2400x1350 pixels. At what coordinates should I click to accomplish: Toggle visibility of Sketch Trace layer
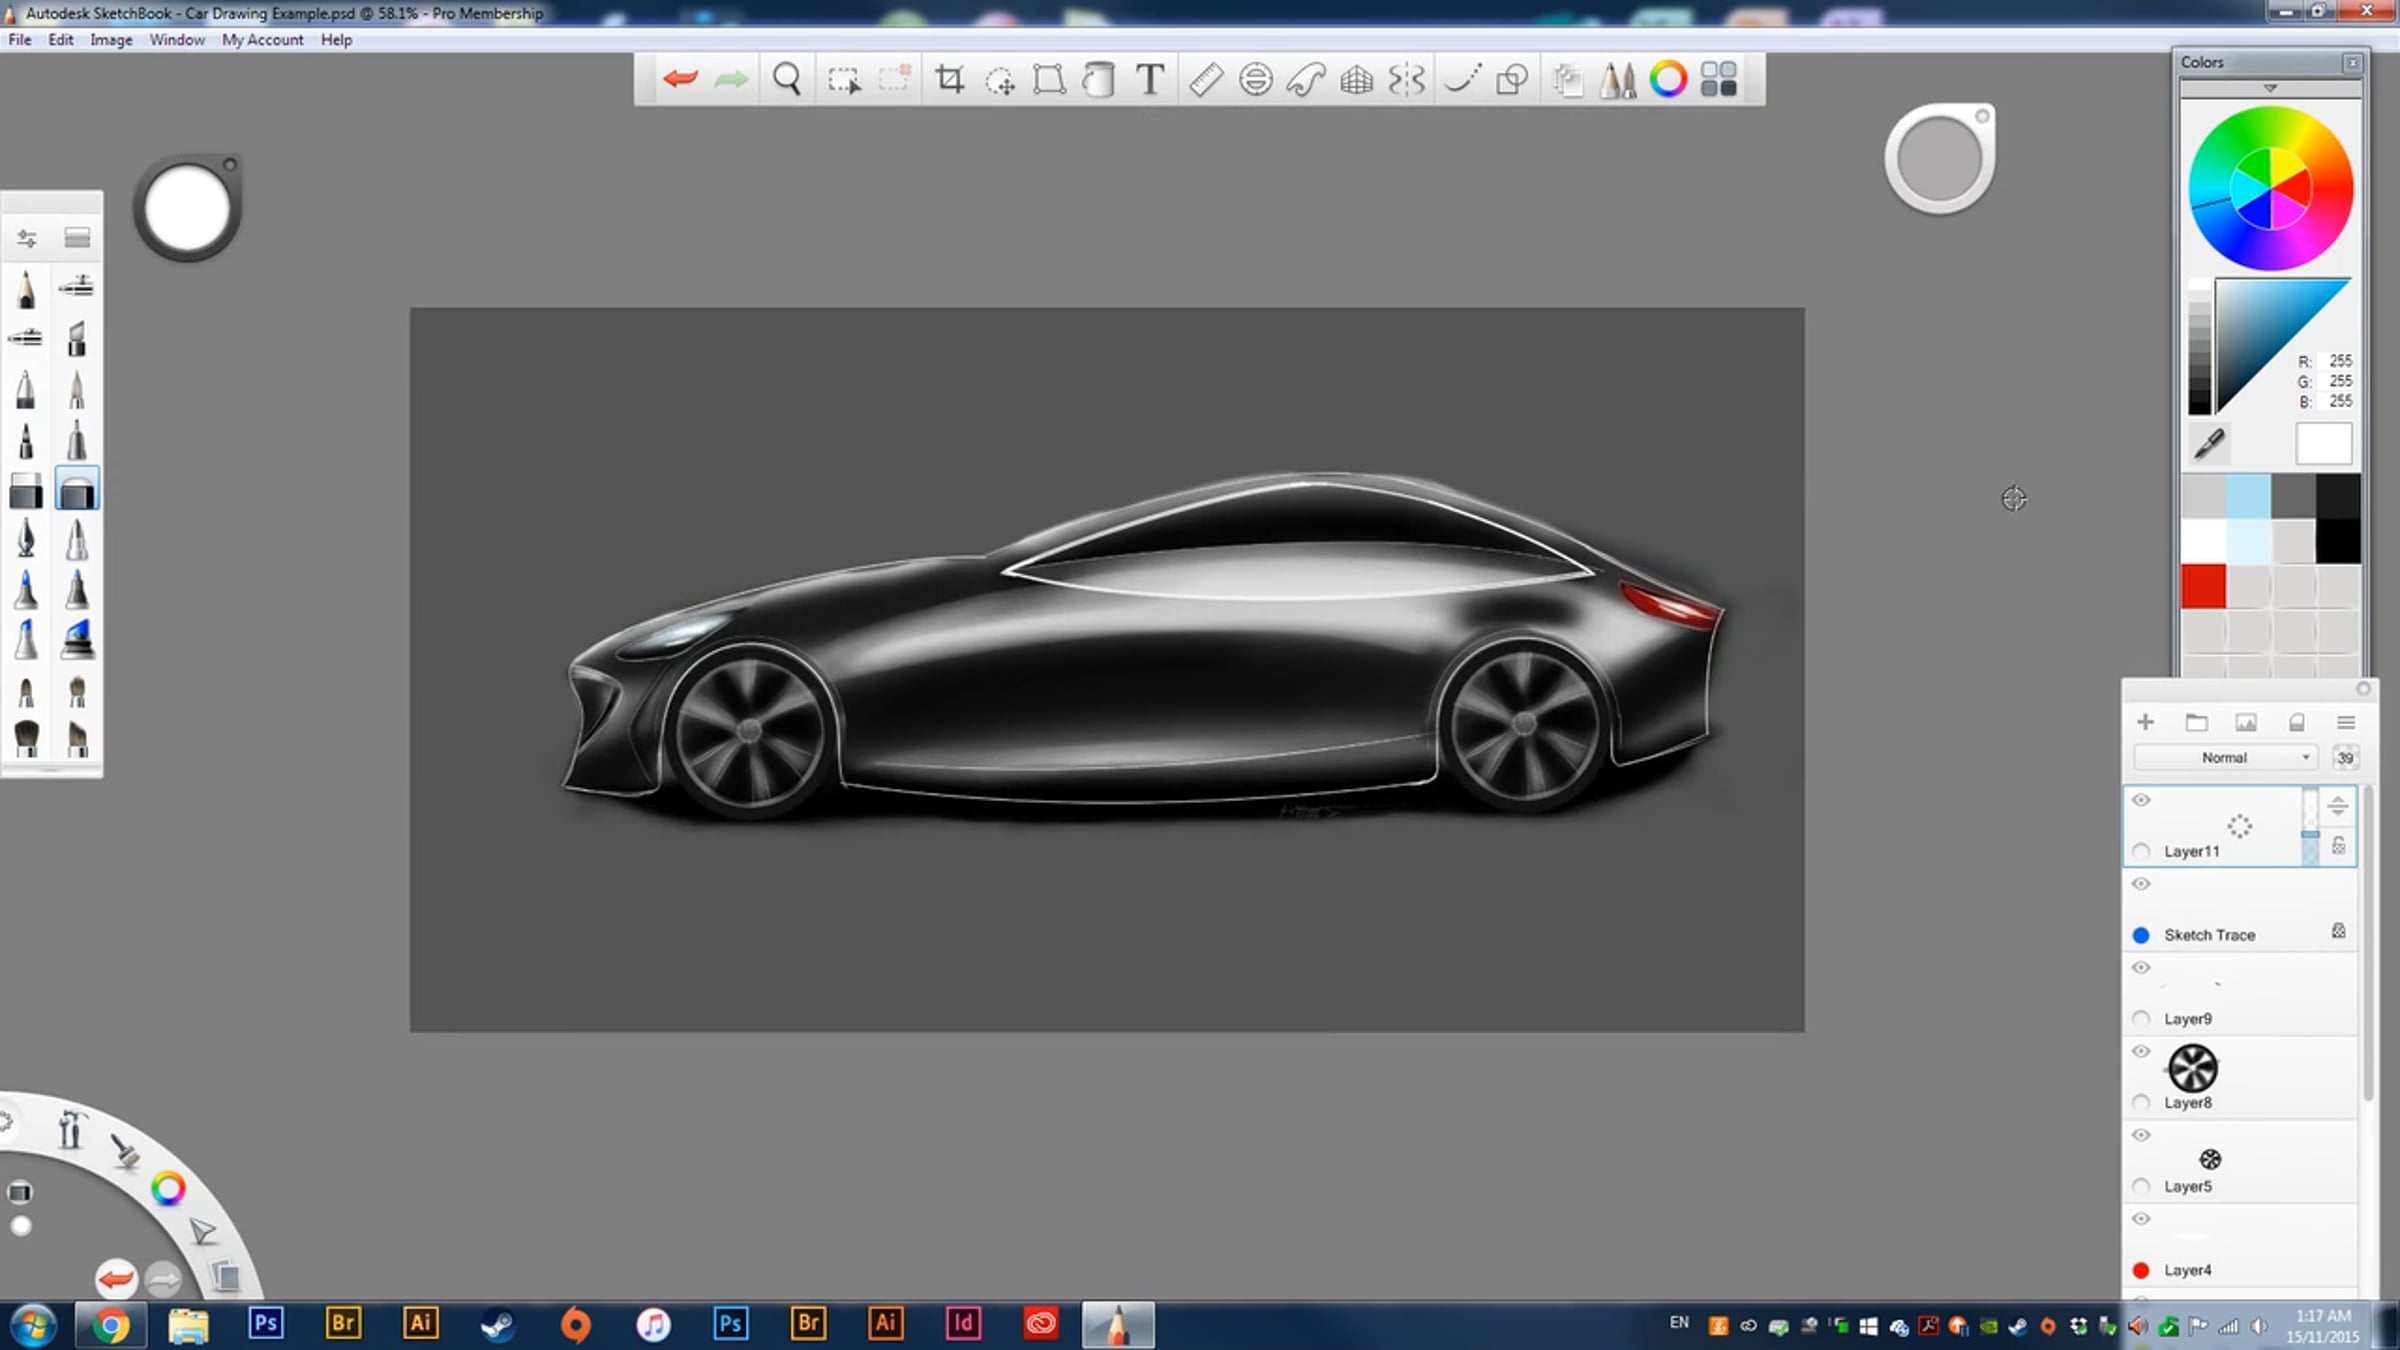click(x=2141, y=884)
